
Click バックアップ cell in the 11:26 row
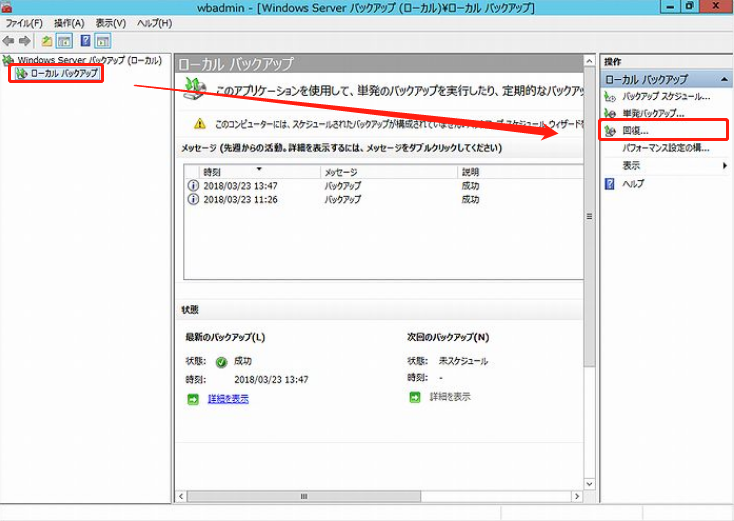tap(343, 199)
